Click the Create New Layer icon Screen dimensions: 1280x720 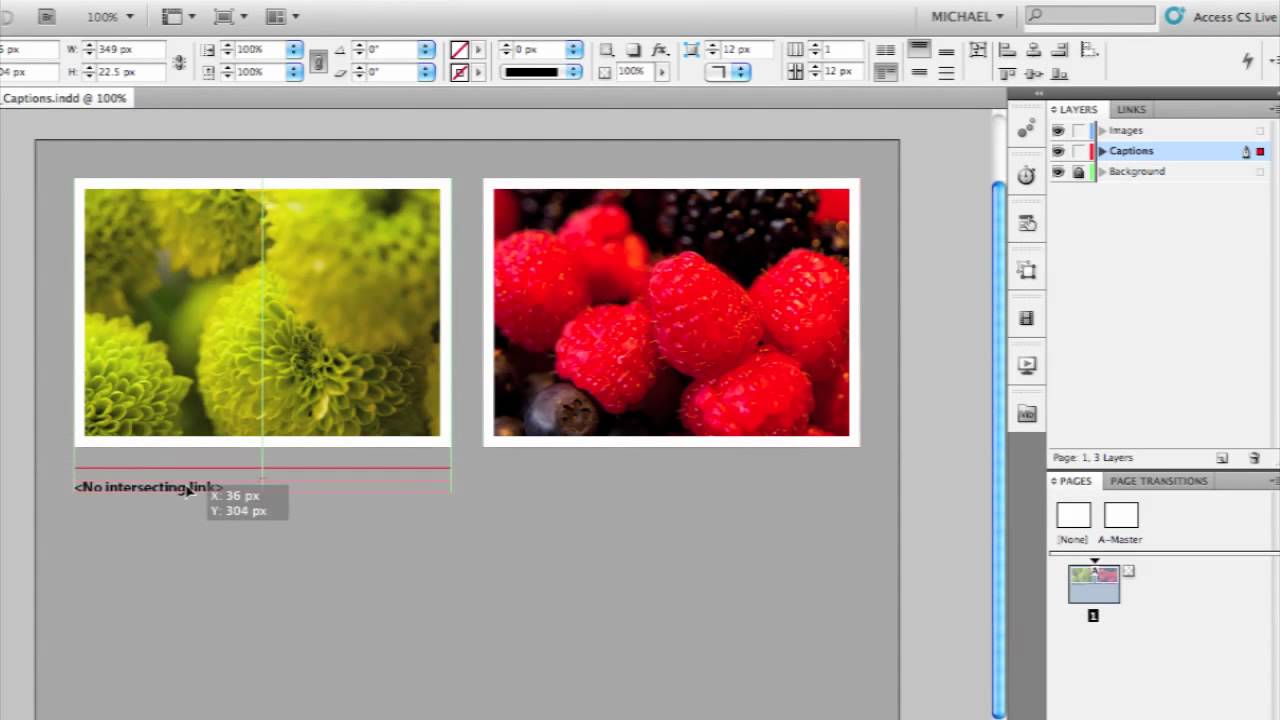coord(1222,458)
